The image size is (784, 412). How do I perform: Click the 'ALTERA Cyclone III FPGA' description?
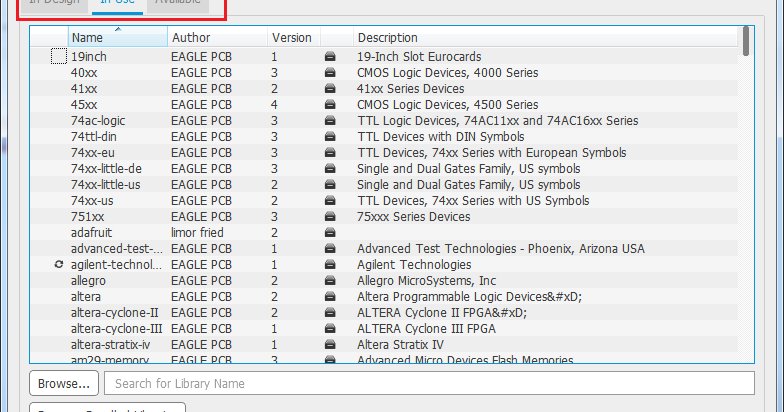426,328
